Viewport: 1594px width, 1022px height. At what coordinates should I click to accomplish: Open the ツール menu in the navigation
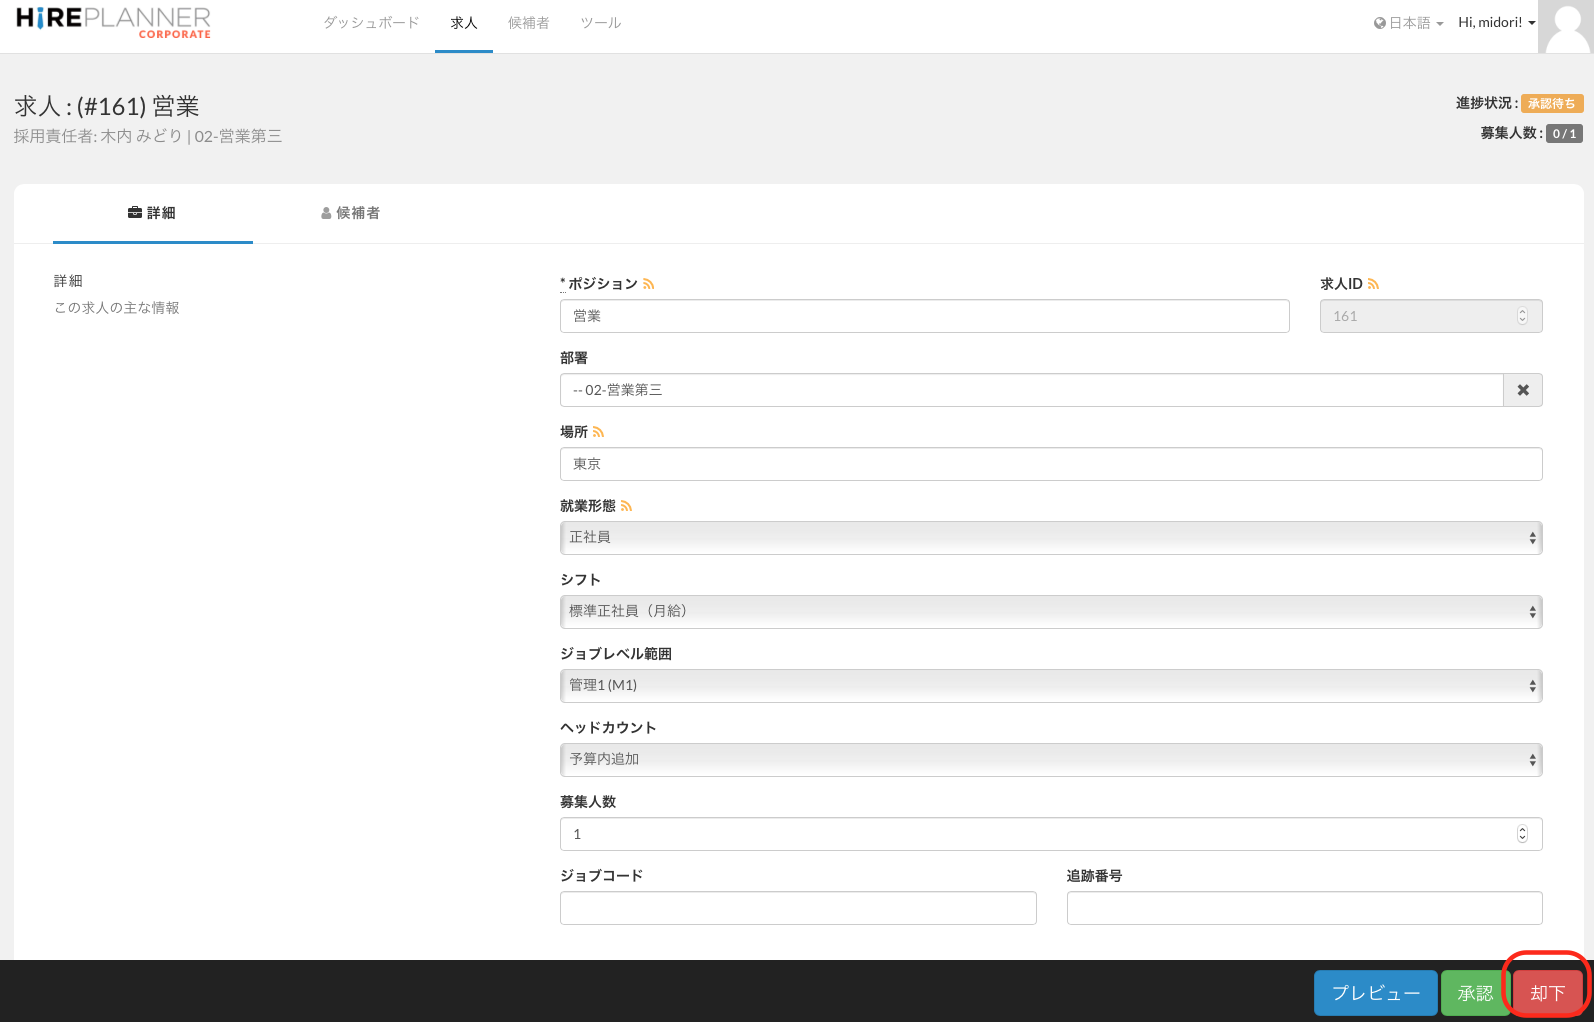(x=600, y=23)
